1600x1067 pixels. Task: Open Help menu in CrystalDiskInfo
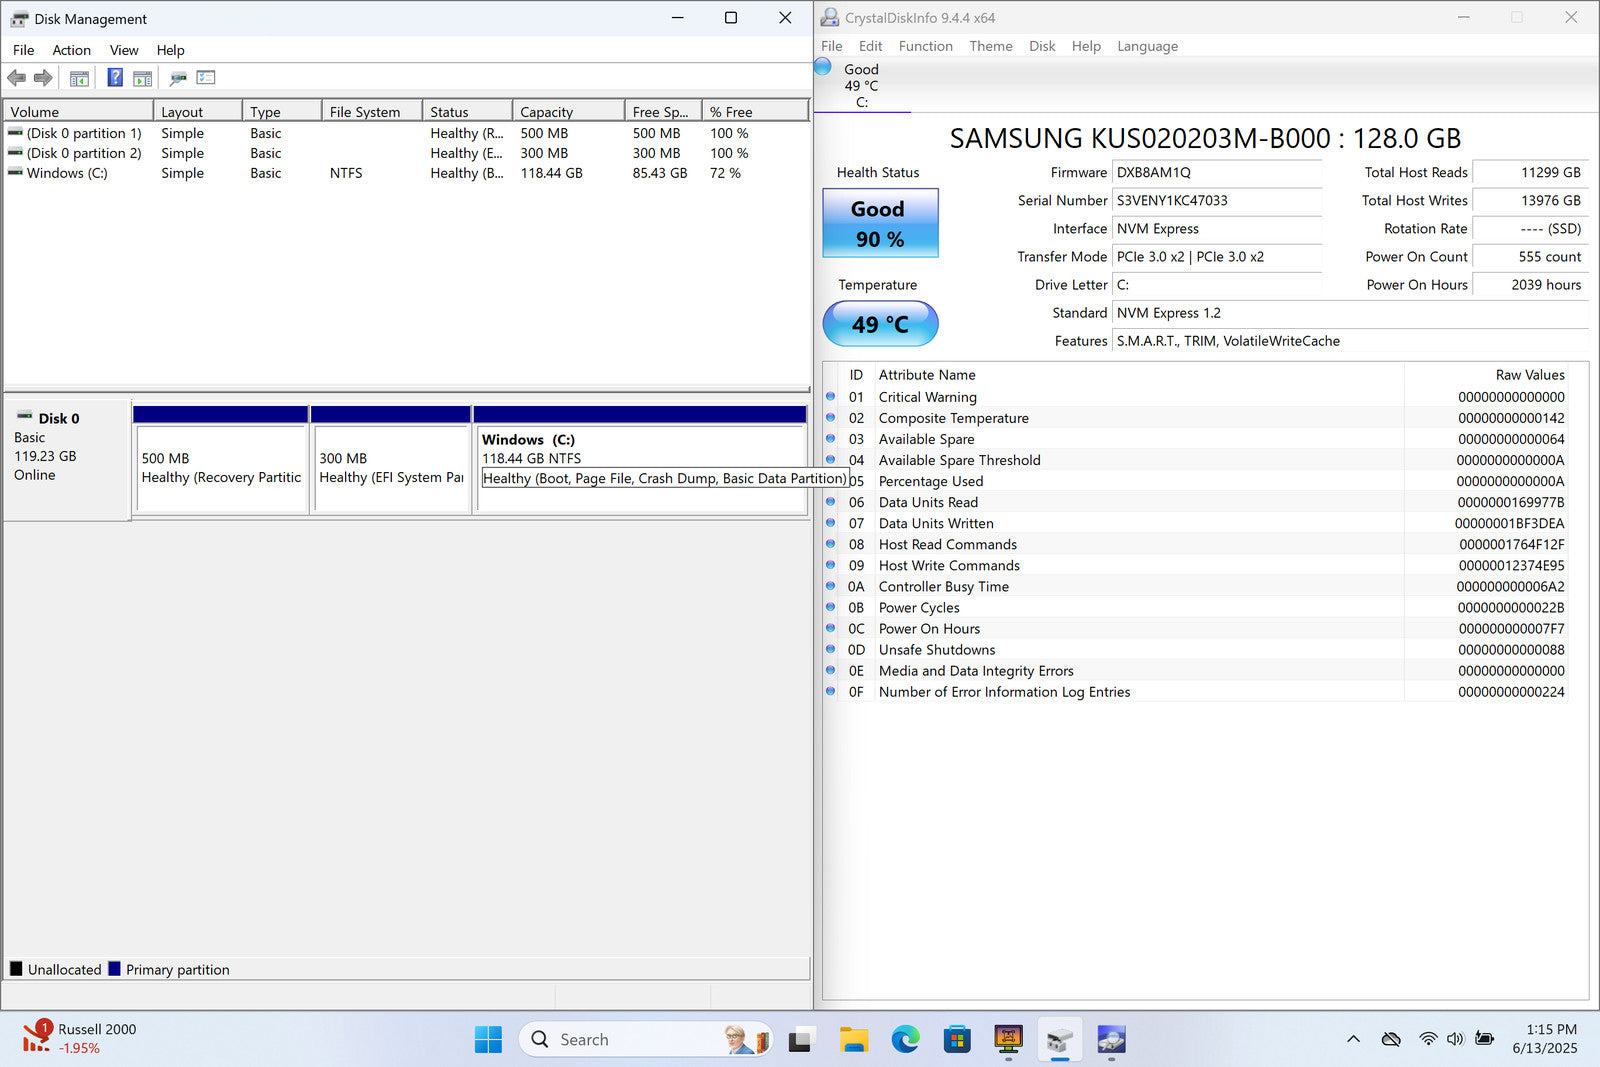pos(1086,46)
